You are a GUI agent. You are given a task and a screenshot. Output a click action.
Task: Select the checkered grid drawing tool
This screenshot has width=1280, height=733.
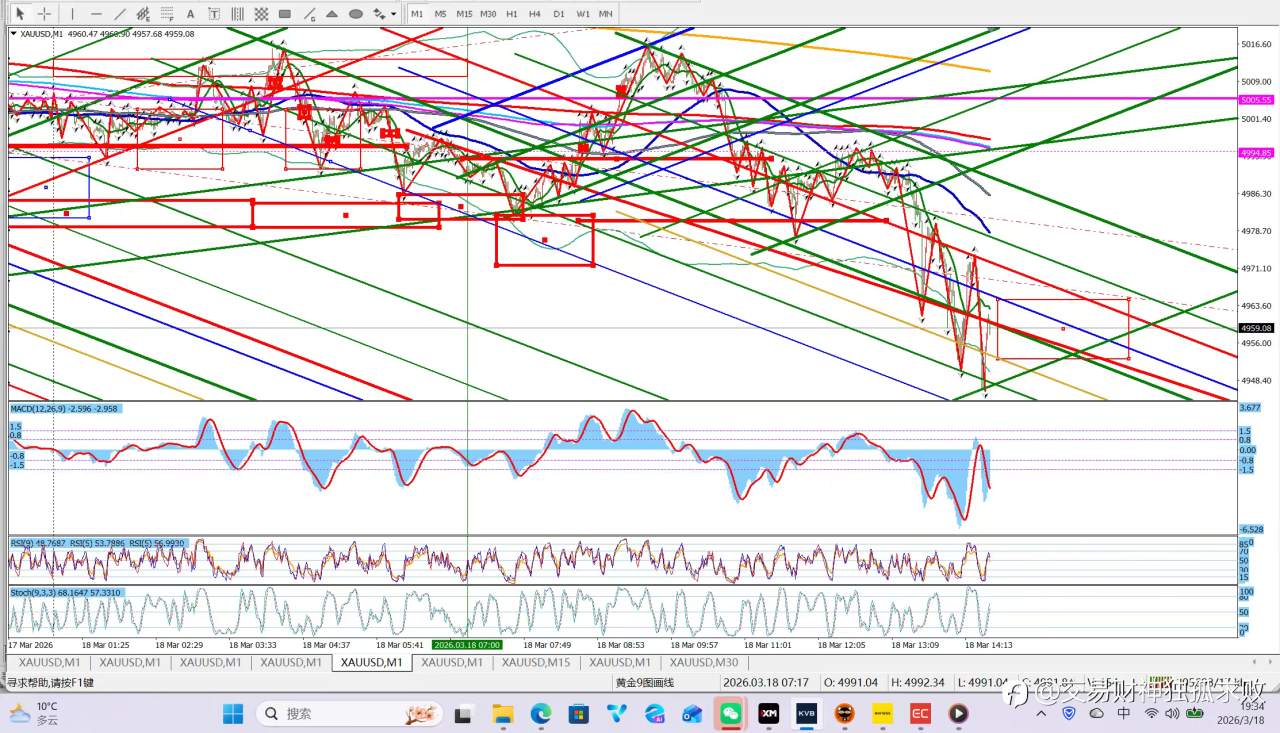[x=261, y=14]
